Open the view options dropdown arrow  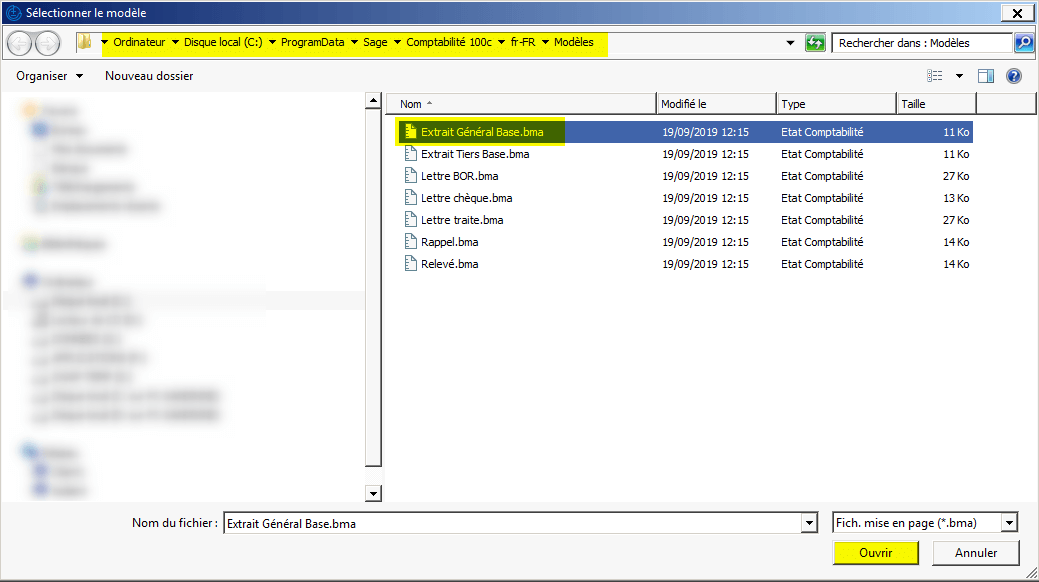[959, 76]
